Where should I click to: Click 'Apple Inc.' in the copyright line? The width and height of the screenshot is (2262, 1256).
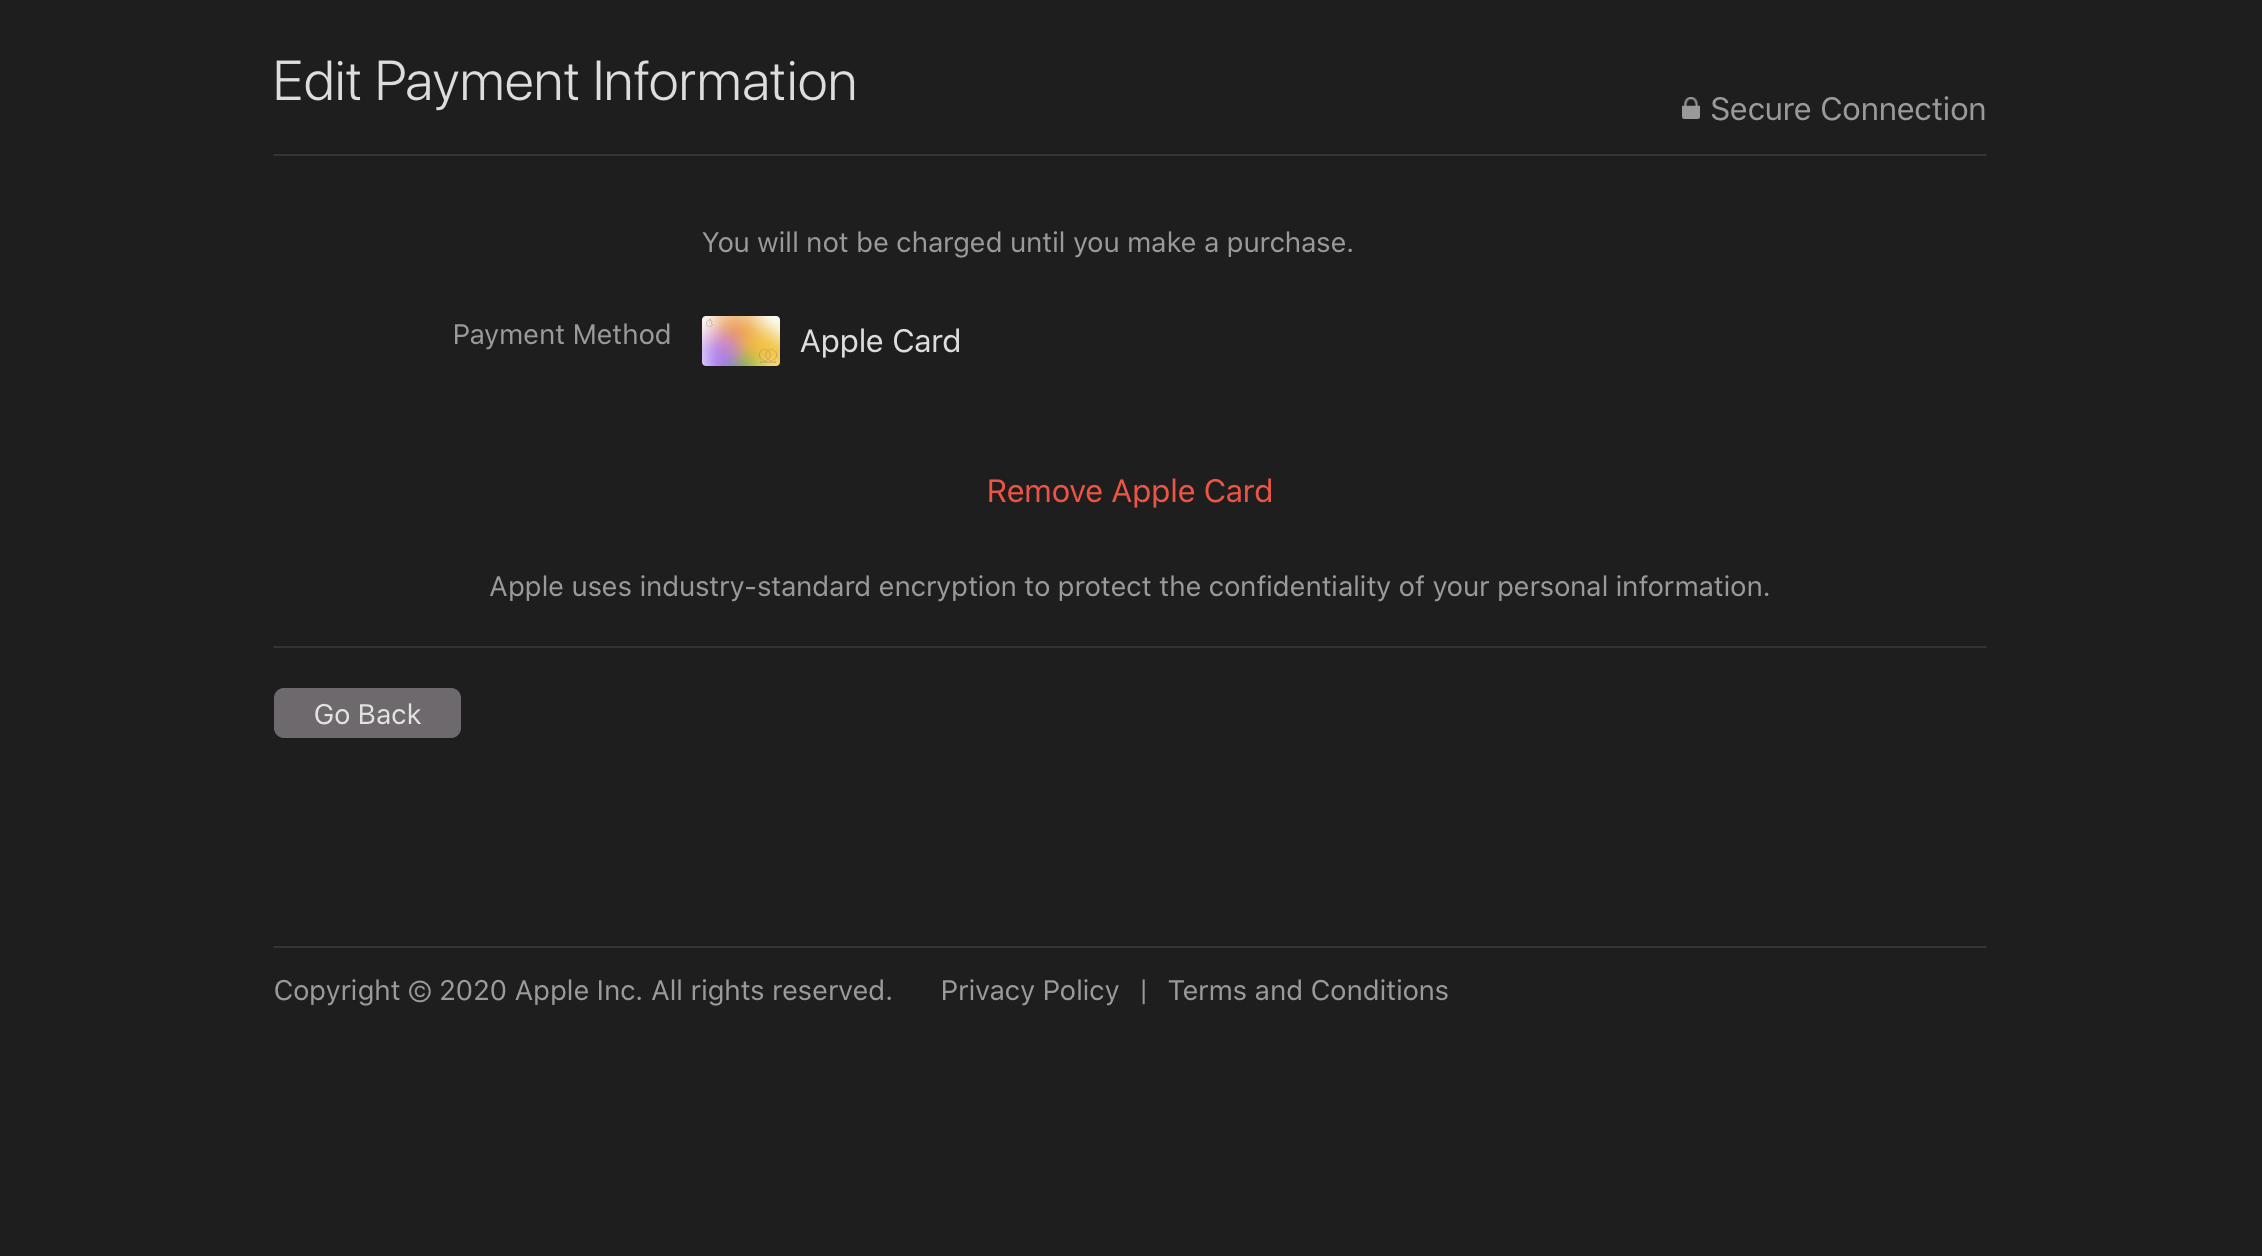point(578,990)
